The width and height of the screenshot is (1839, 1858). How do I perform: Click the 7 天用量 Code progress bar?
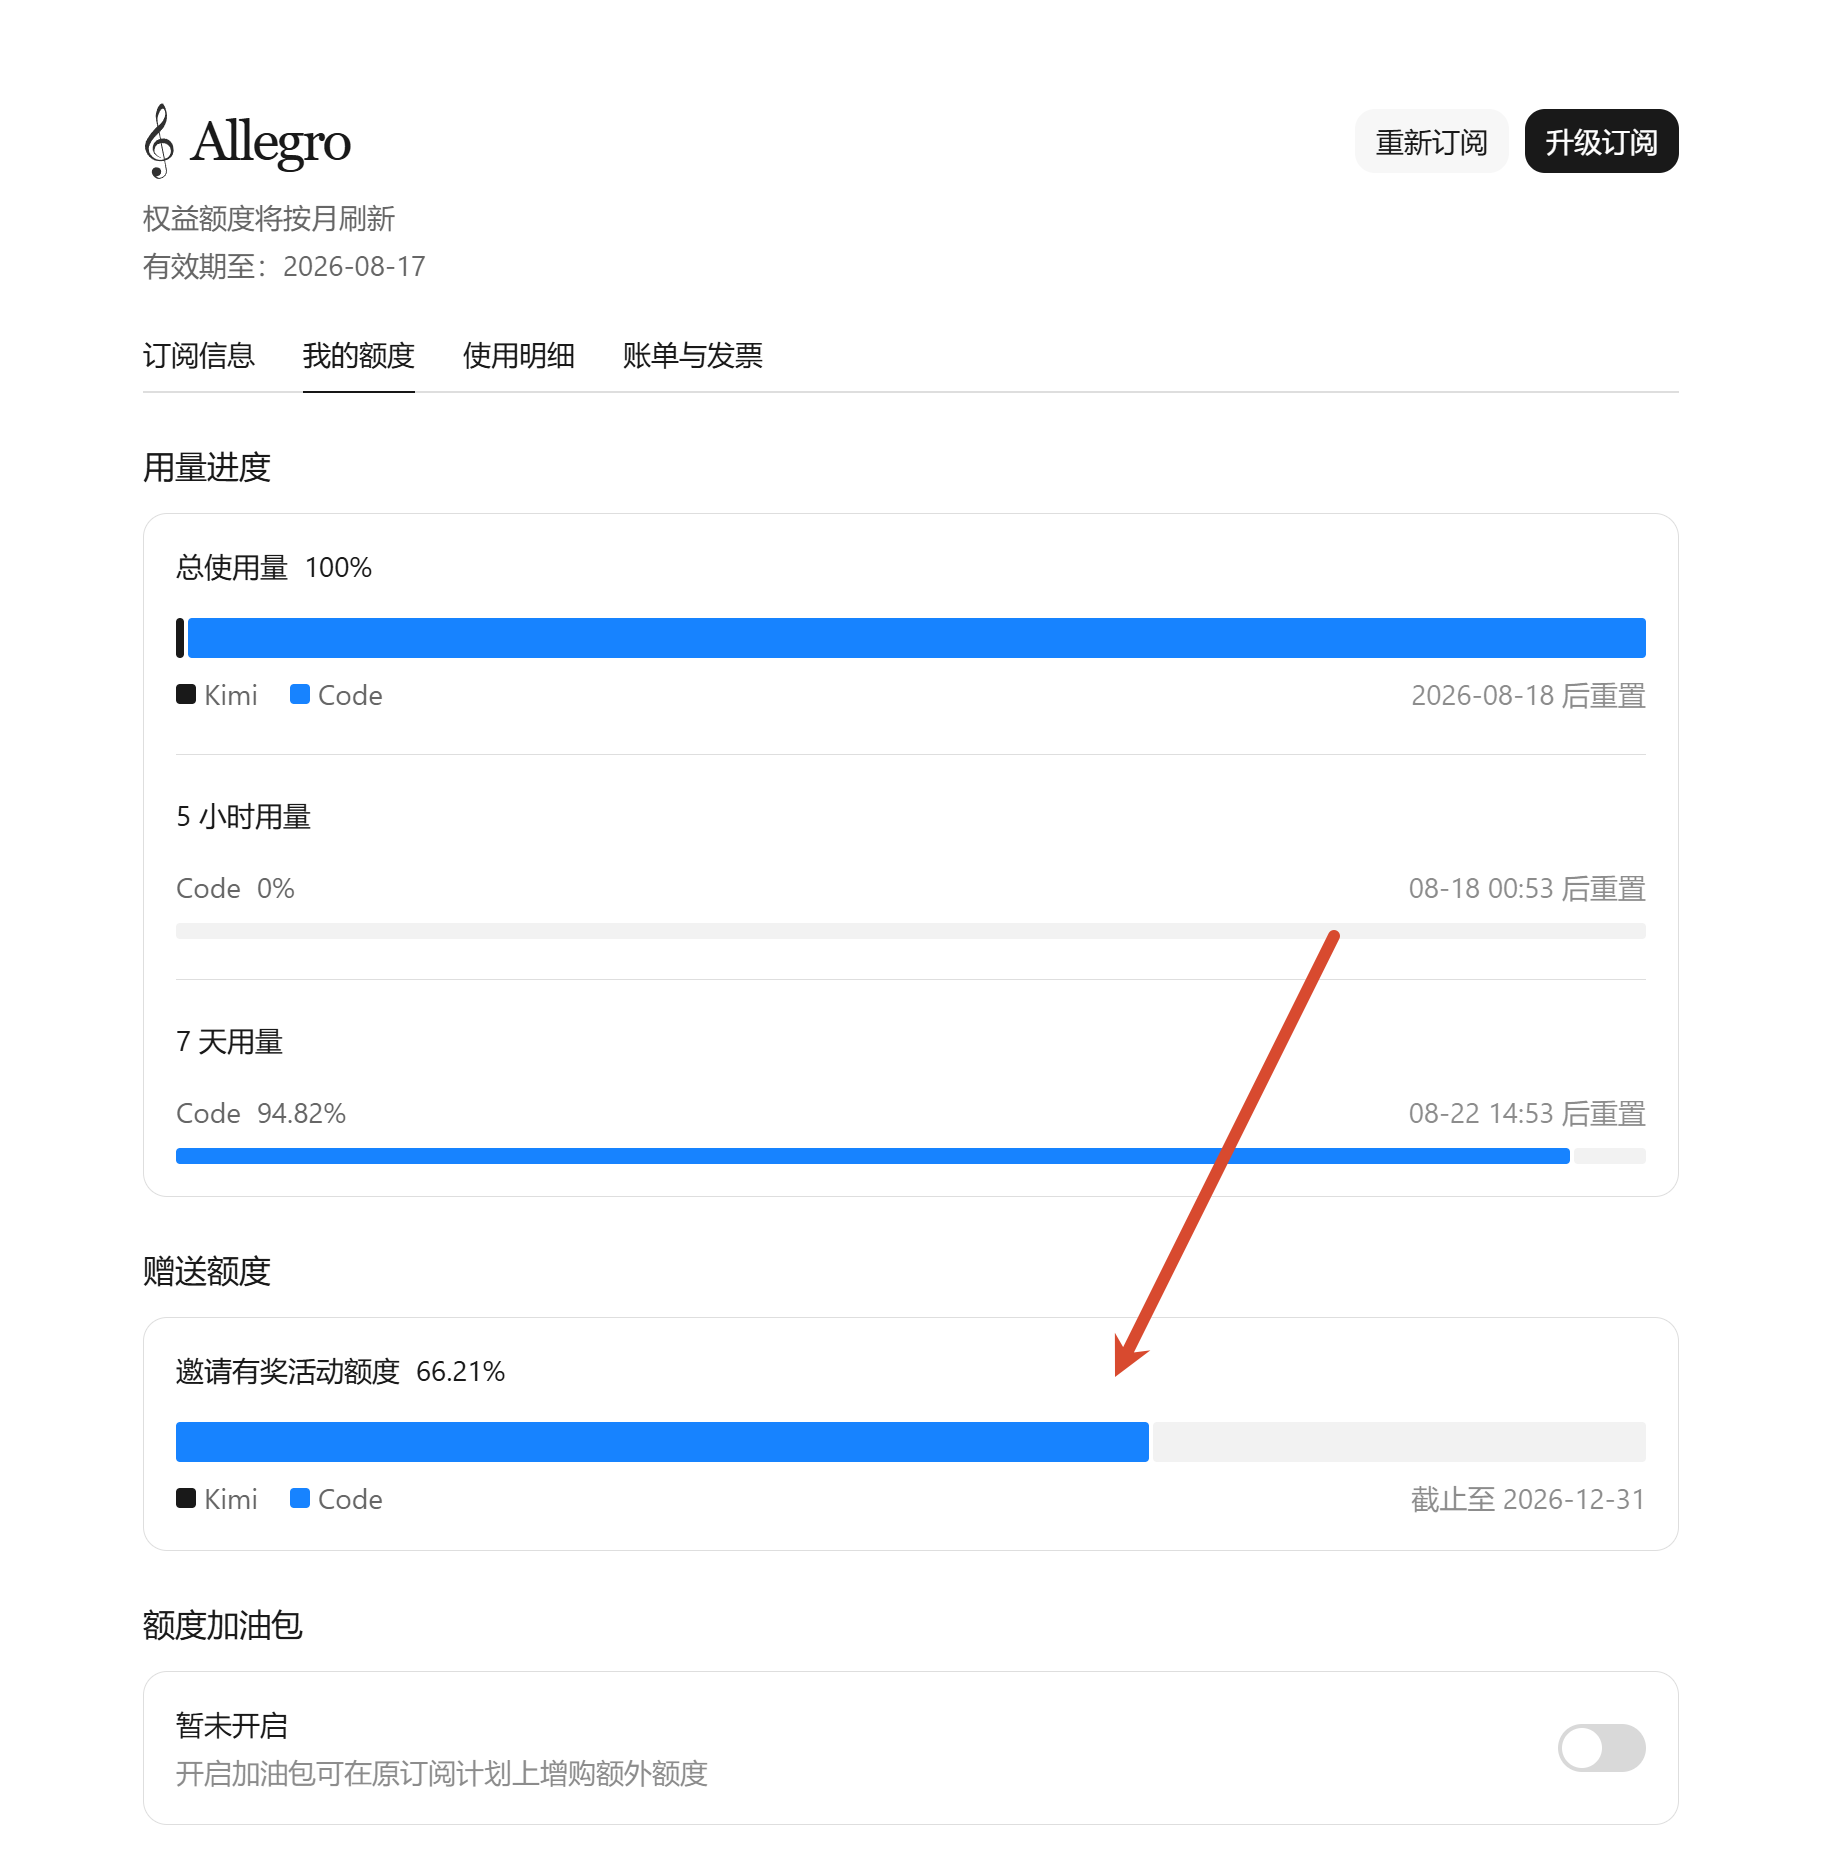click(910, 1156)
